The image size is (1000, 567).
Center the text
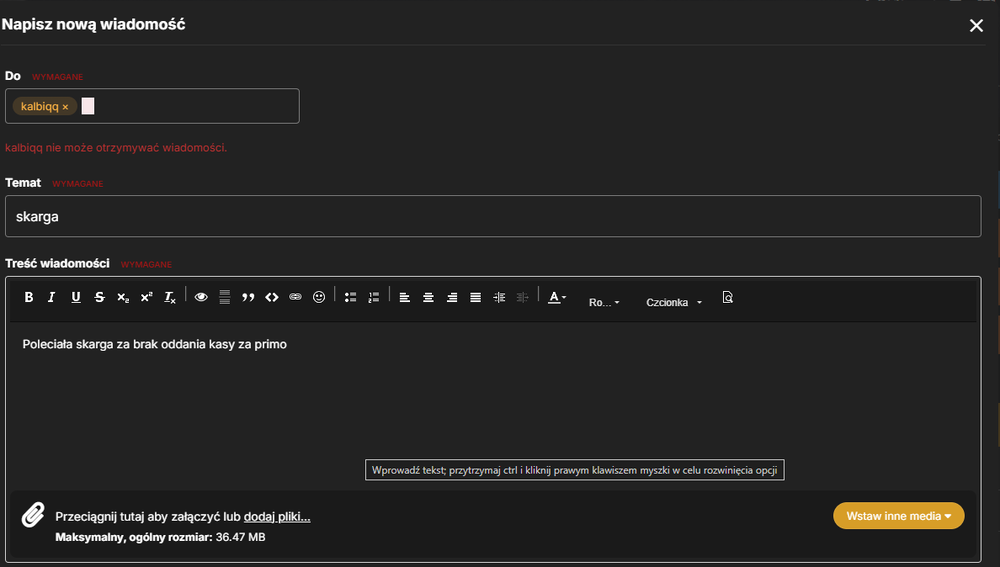click(x=428, y=297)
